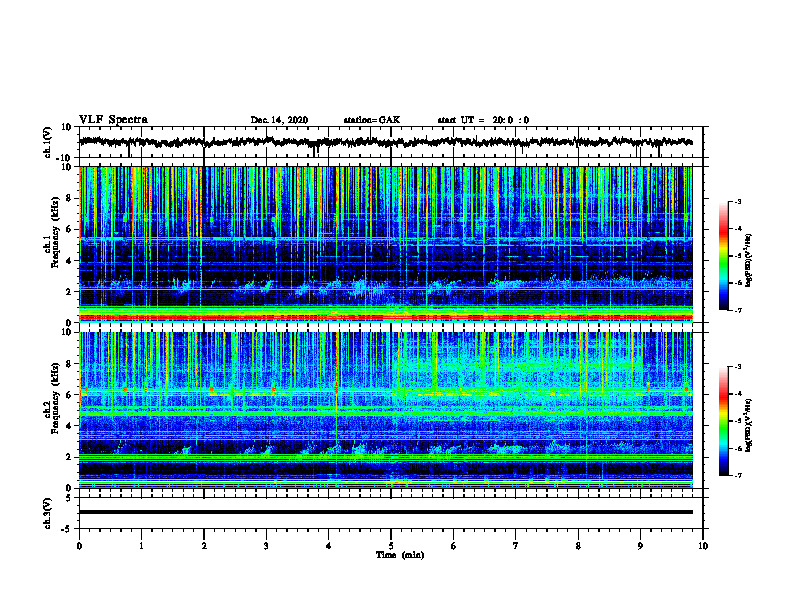Click the flat ch.3 voltage trace line

pos(385,512)
